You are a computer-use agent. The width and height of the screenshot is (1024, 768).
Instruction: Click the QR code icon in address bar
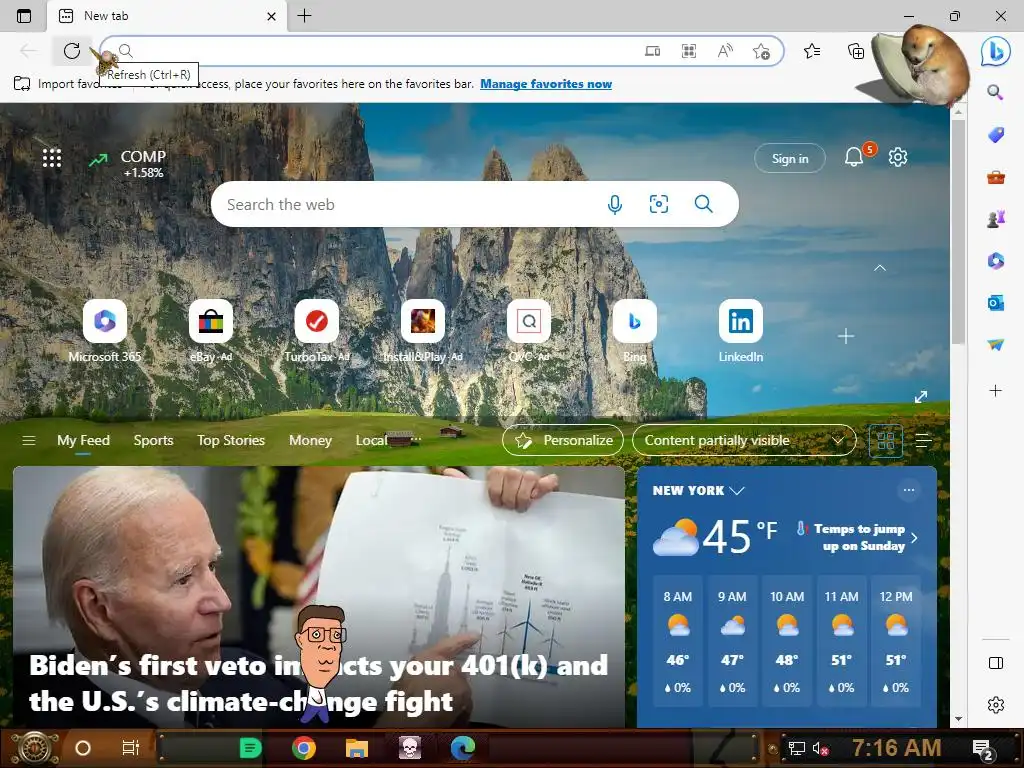[688, 51]
